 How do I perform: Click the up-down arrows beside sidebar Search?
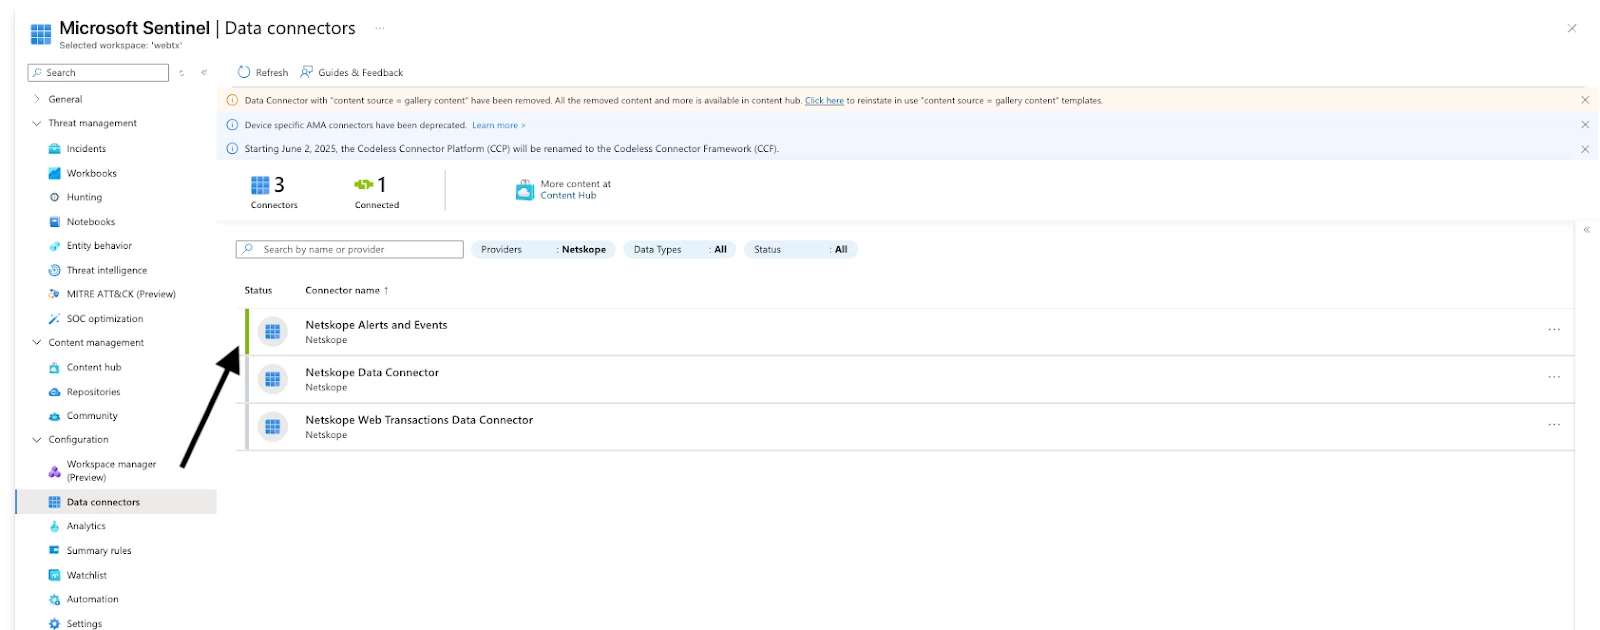pos(181,73)
